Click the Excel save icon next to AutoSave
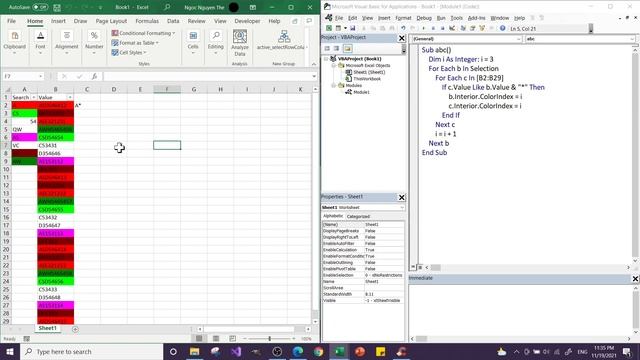The image size is (640, 360). (57, 7)
